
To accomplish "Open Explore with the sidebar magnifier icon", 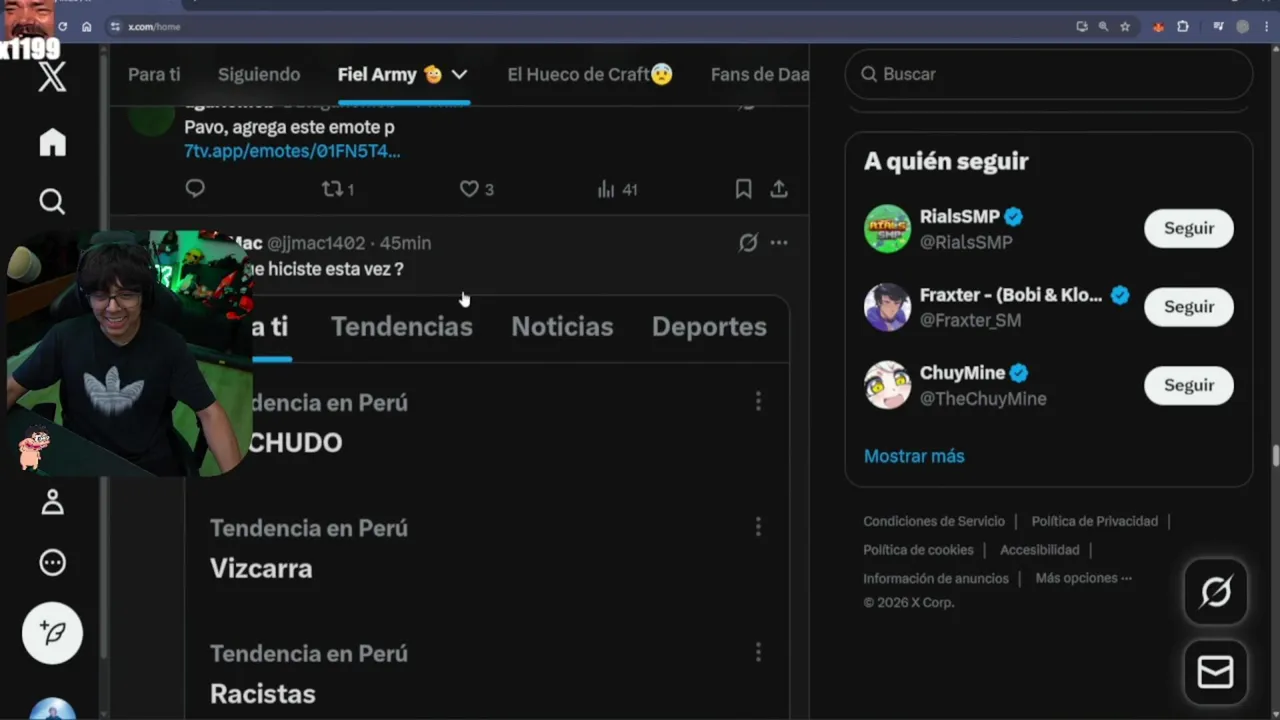I will click(52, 202).
